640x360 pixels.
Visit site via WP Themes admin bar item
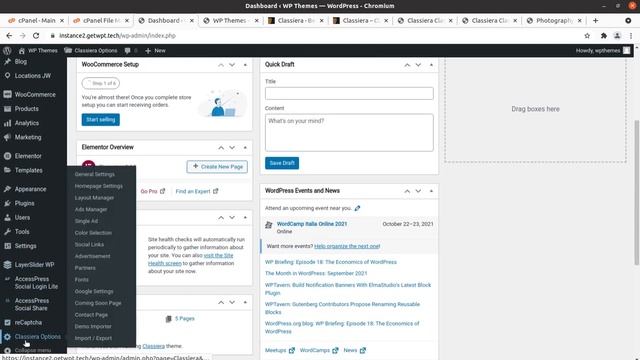[x=38, y=51]
